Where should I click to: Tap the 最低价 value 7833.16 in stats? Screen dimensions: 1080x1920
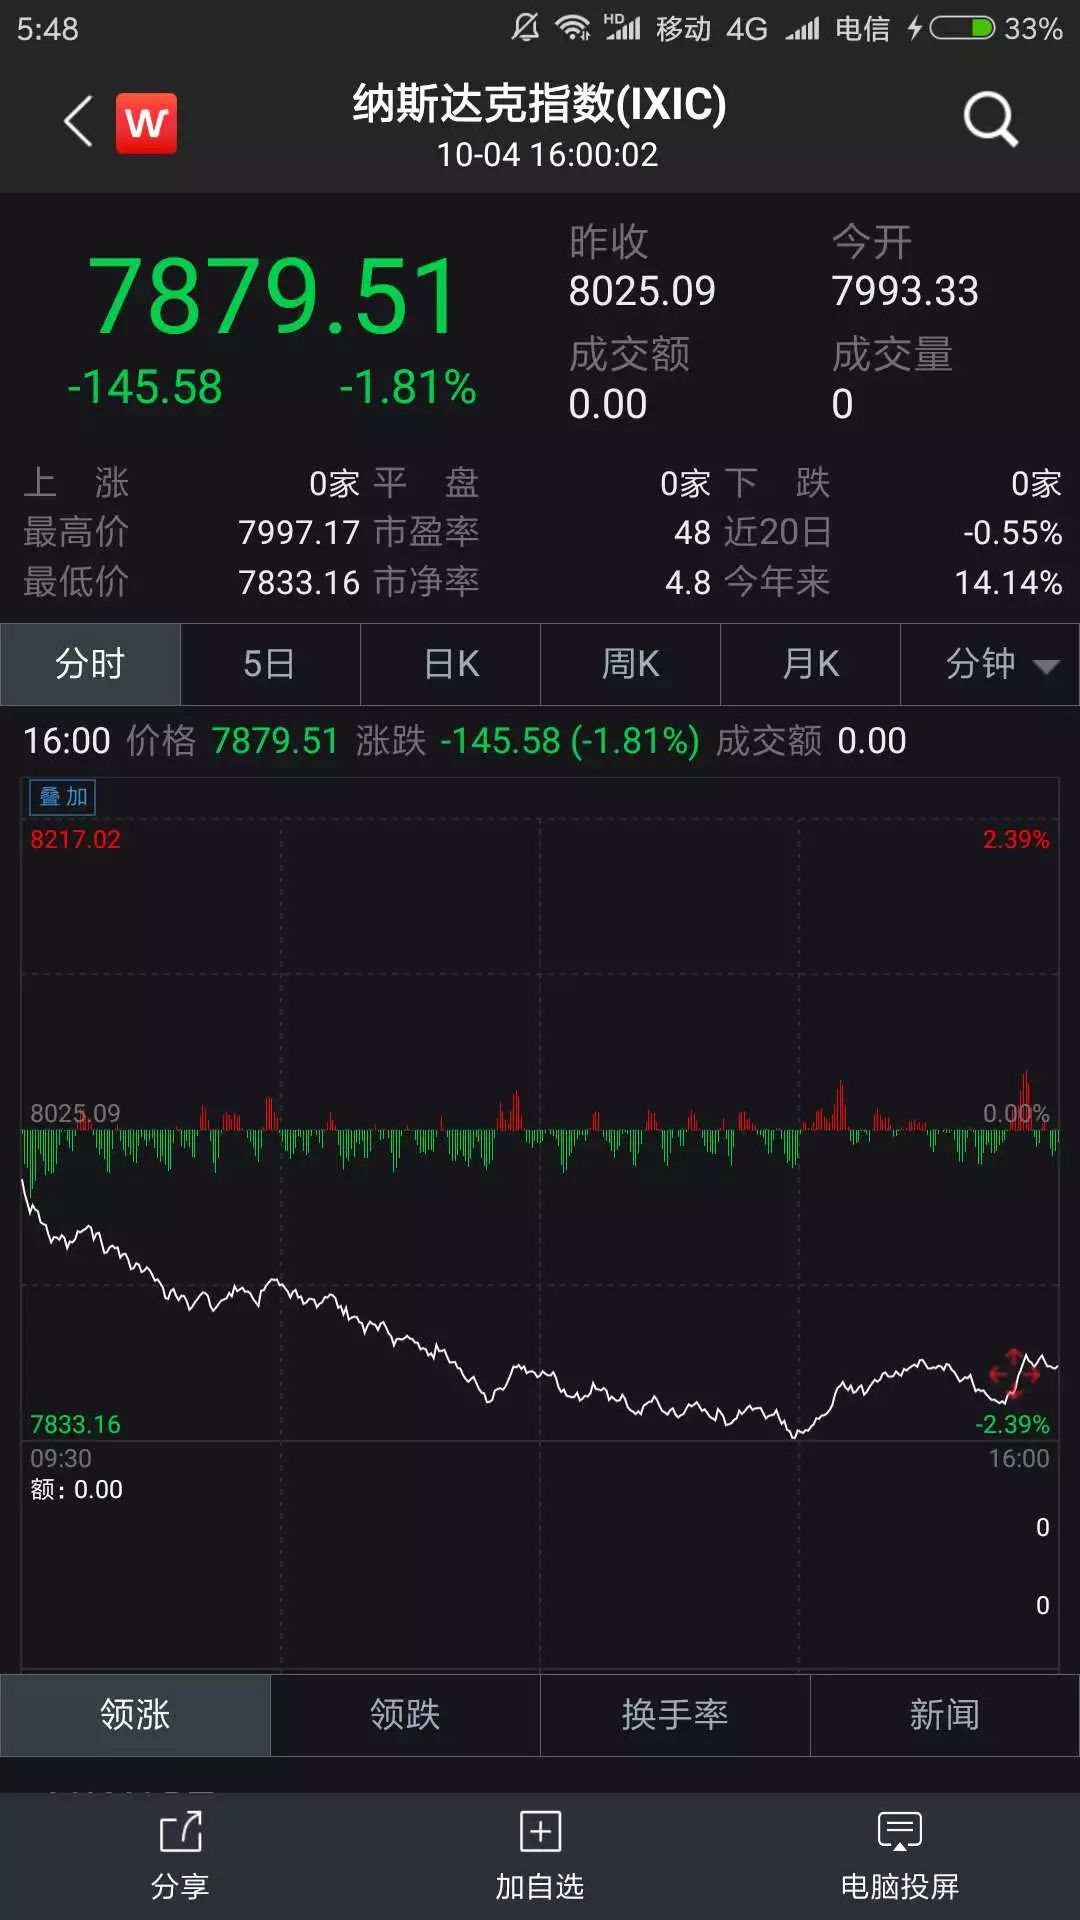point(299,582)
